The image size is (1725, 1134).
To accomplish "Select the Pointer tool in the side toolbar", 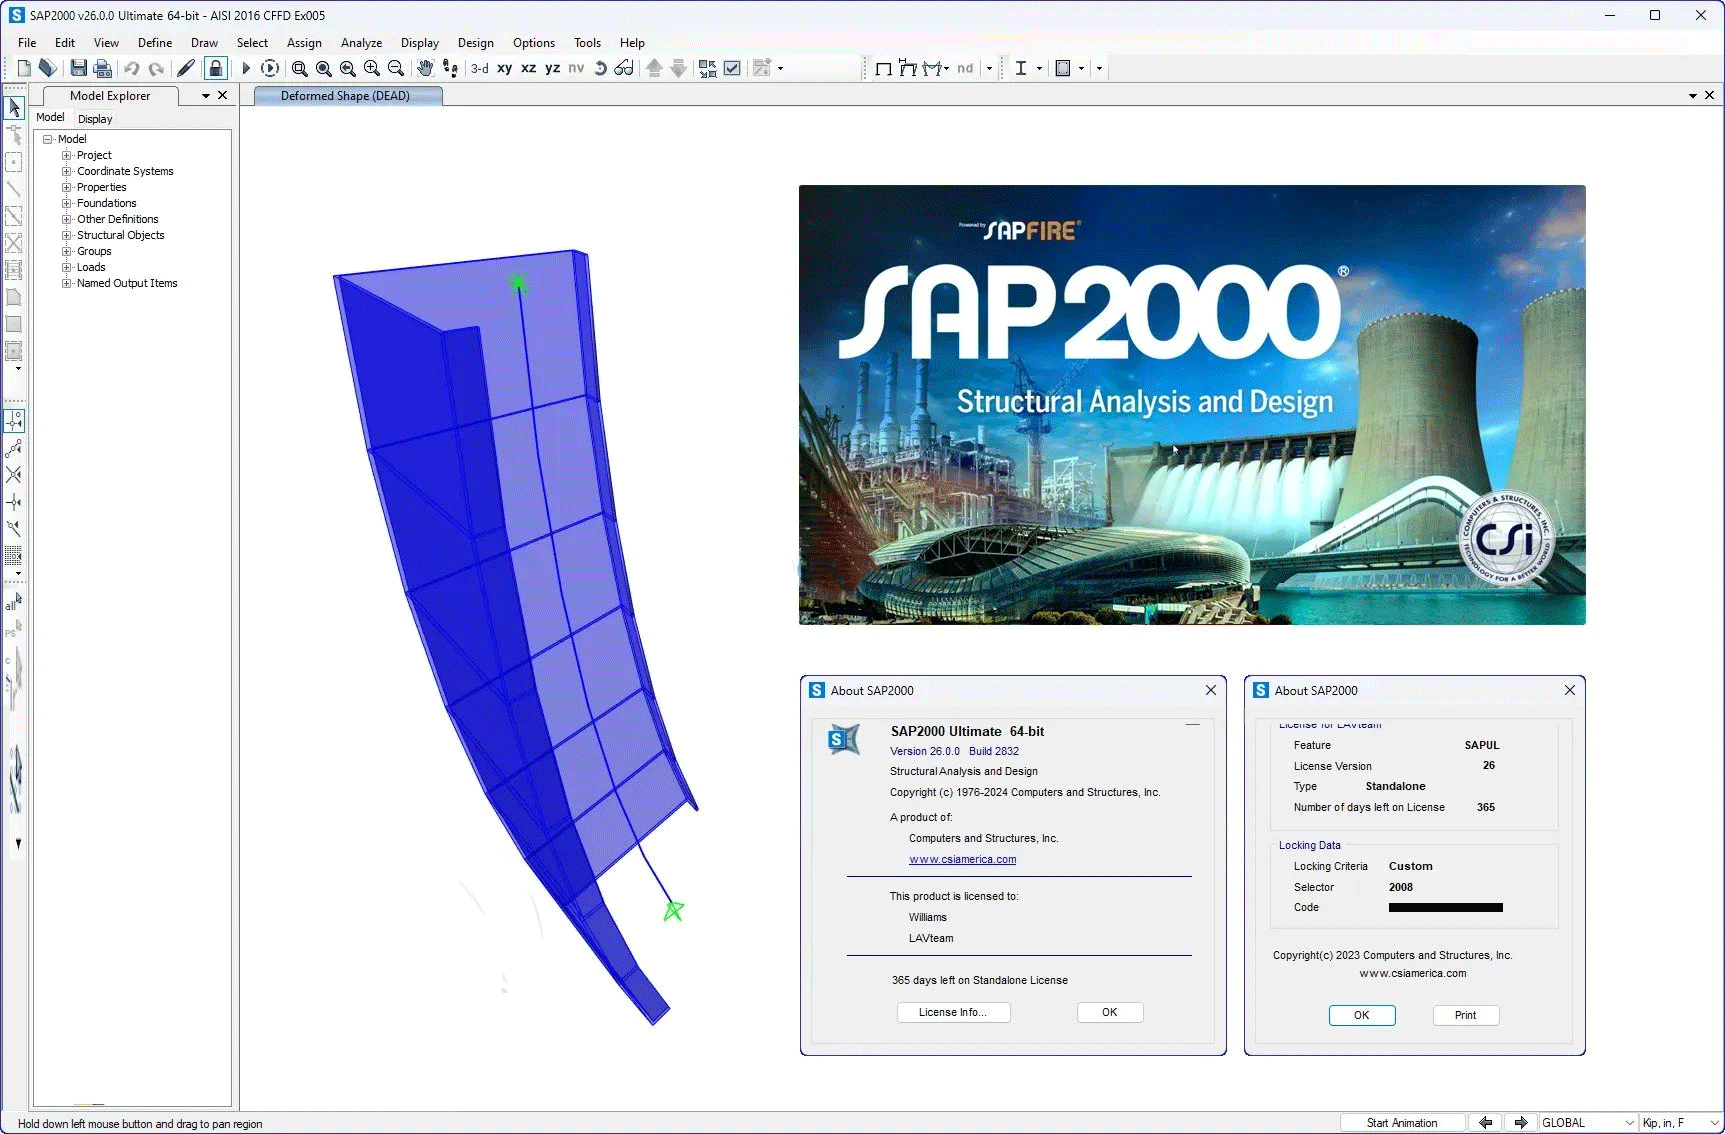I will tap(14, 107).
